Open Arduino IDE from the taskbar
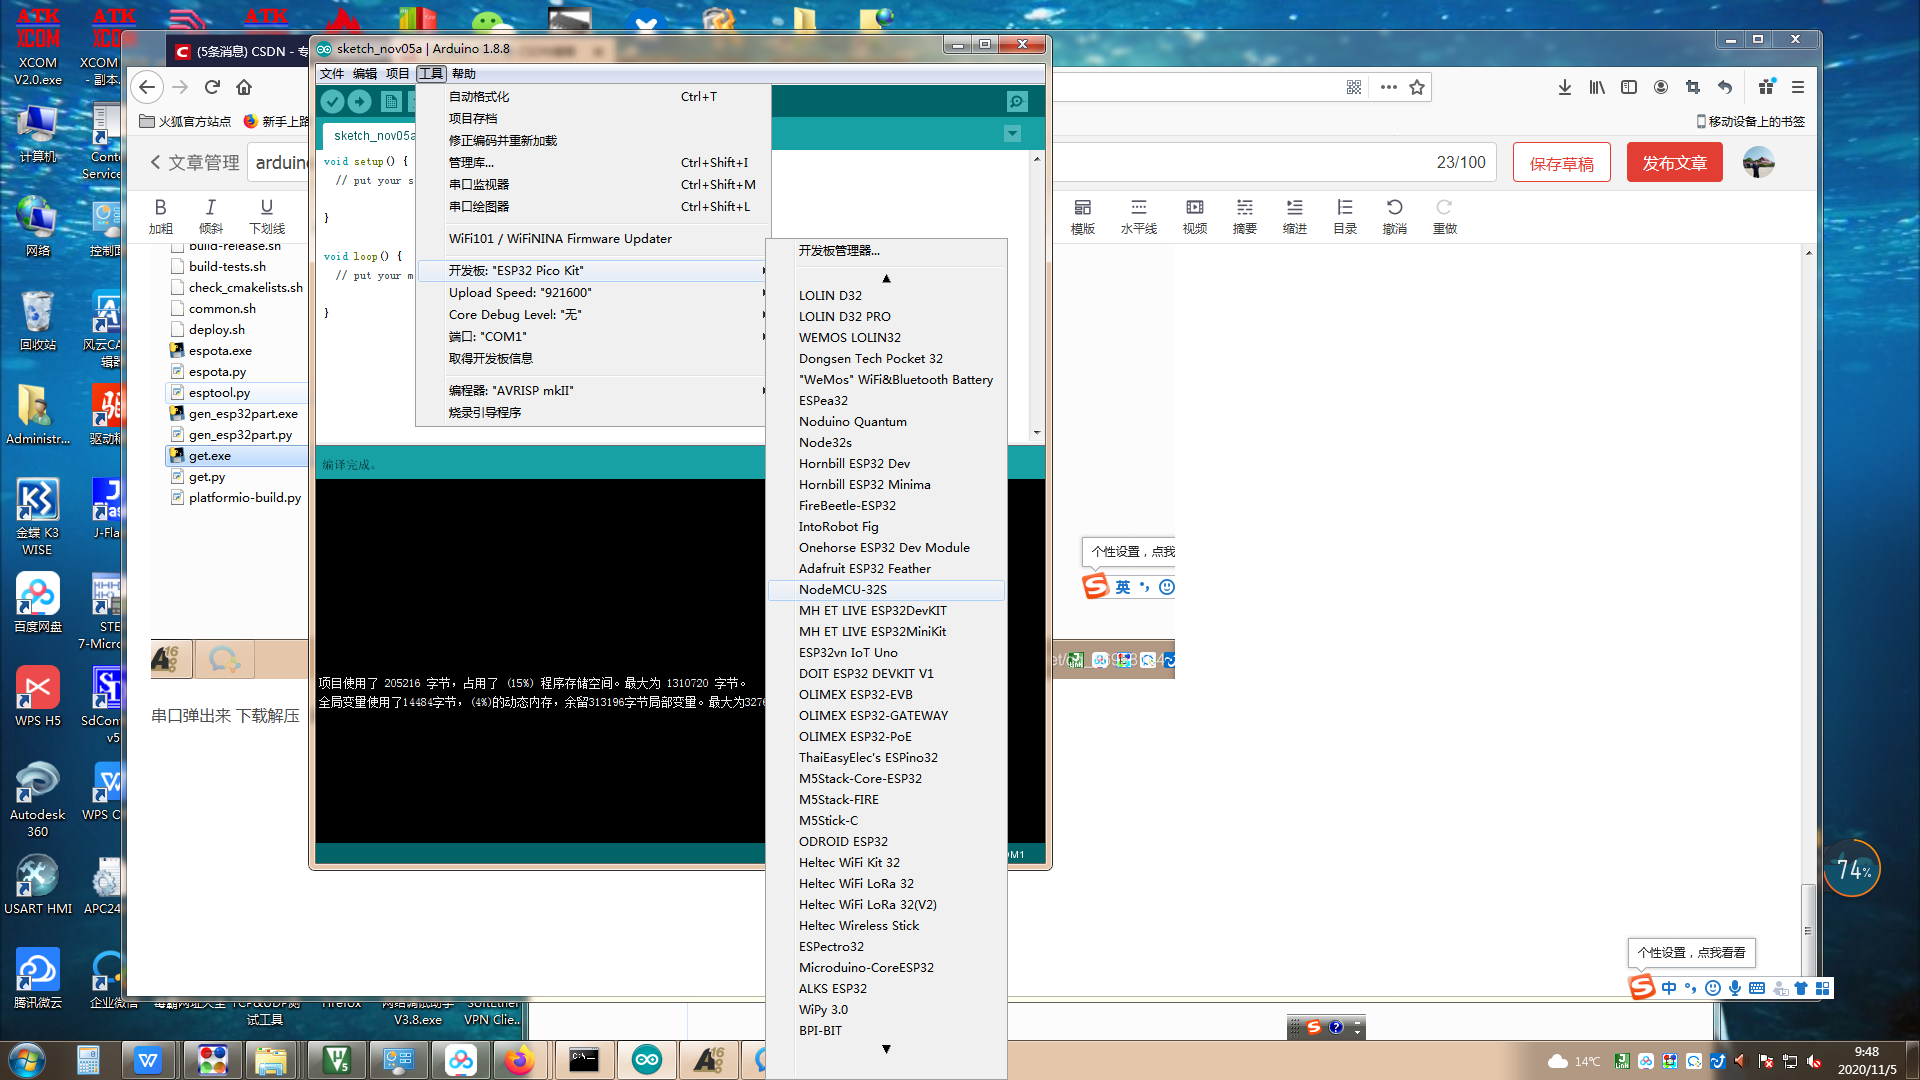 (647, 1060)
